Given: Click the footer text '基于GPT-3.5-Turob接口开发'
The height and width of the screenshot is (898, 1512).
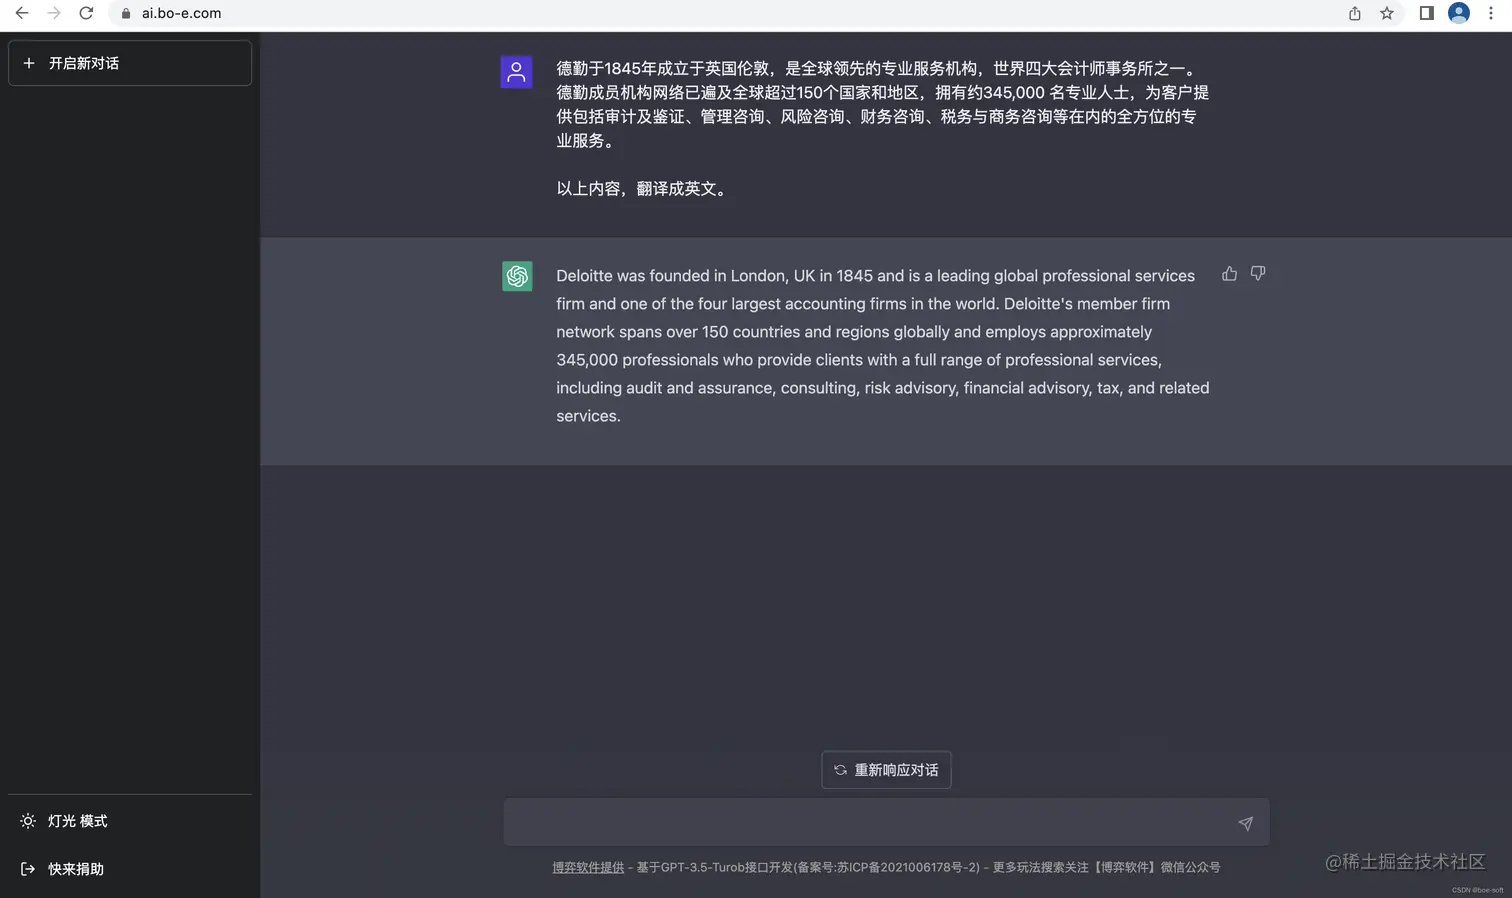Looking at the screenshot, I should pyautogui.click(x=715, y=867).
